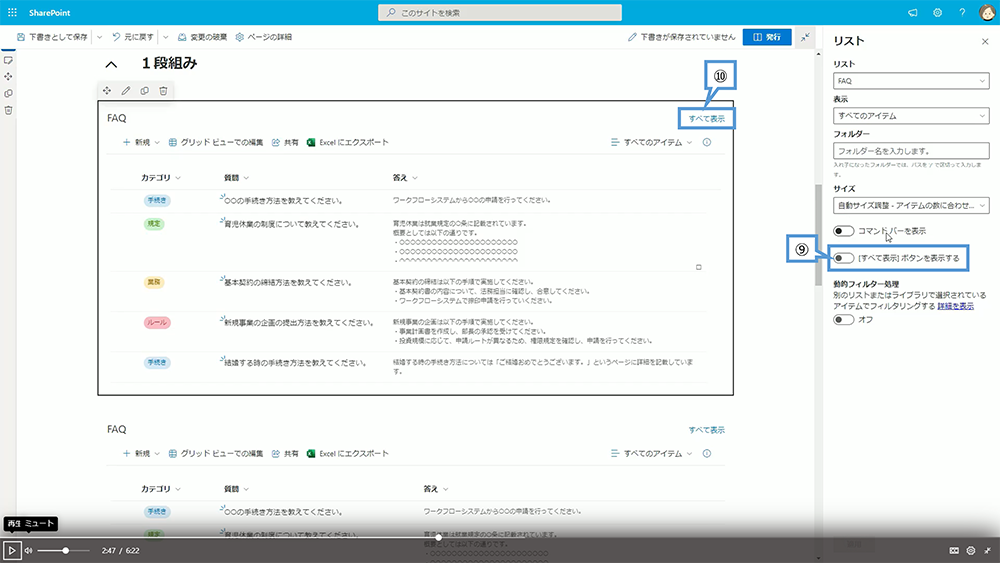Open the video player settings gear
1000x563 pixels.
(x=971, y=550)
